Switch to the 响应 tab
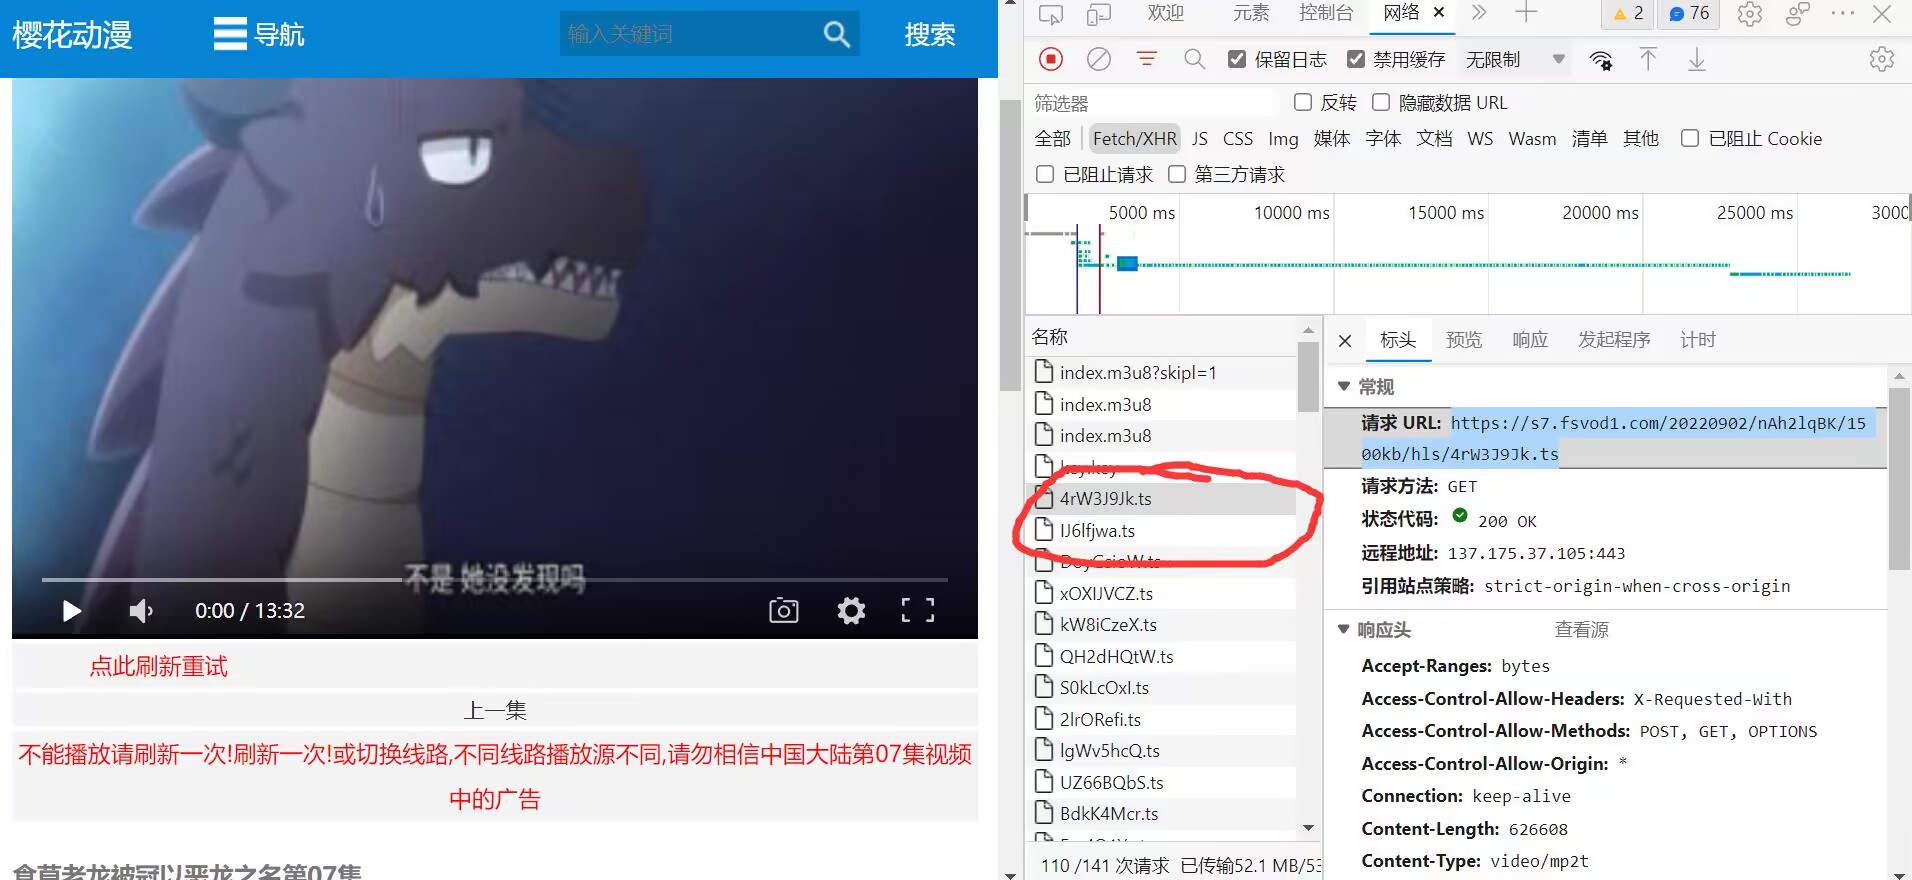 click(x=1529, y=340)
